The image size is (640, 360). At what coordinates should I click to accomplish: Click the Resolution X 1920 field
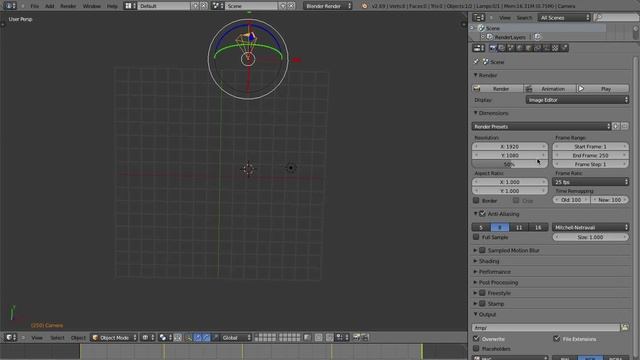[509, 147]
